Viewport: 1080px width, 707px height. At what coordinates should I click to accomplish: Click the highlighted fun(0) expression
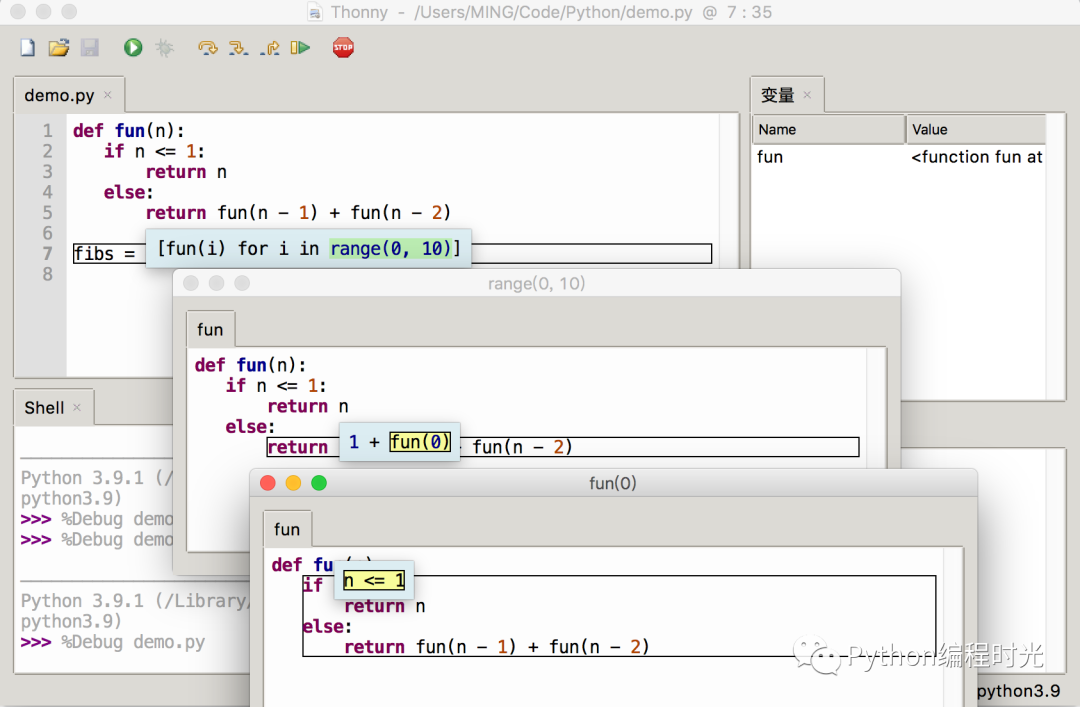420,442
